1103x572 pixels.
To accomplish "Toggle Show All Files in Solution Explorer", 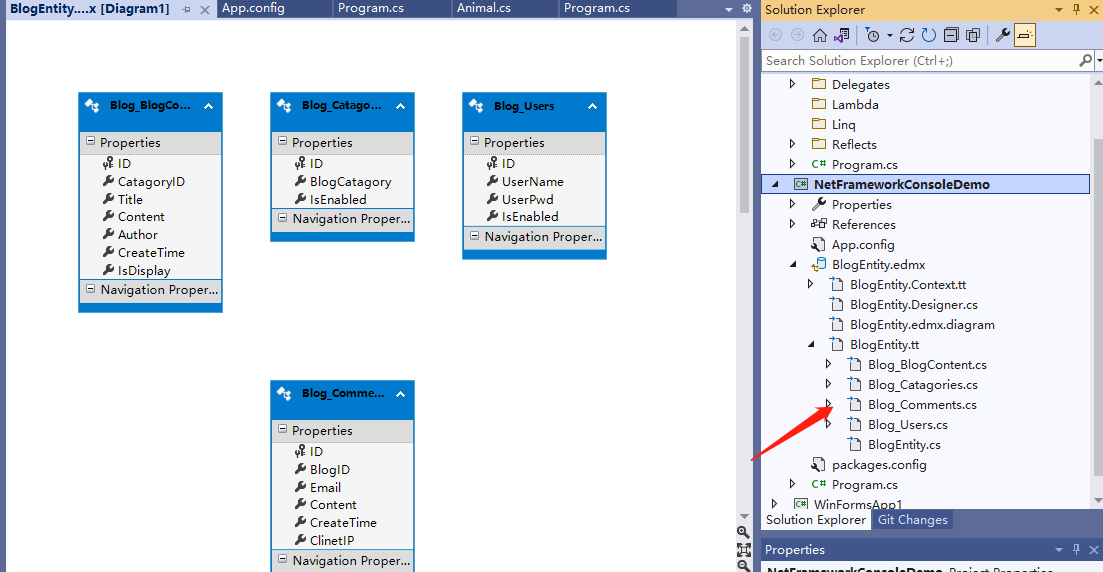I will click(x=973, y=35).
